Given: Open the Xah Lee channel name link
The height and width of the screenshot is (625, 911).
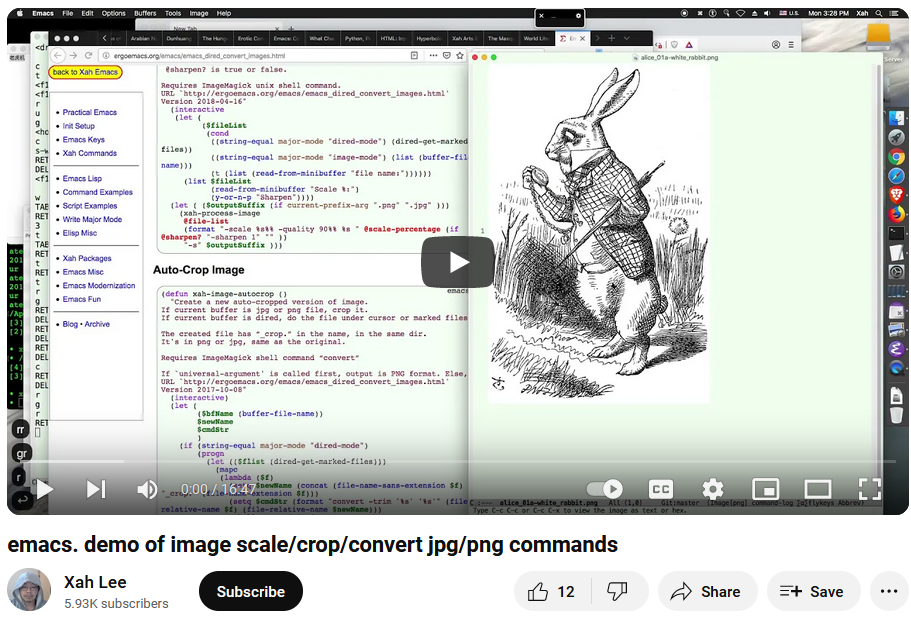Looking at the screenshot, I should 95,582.
